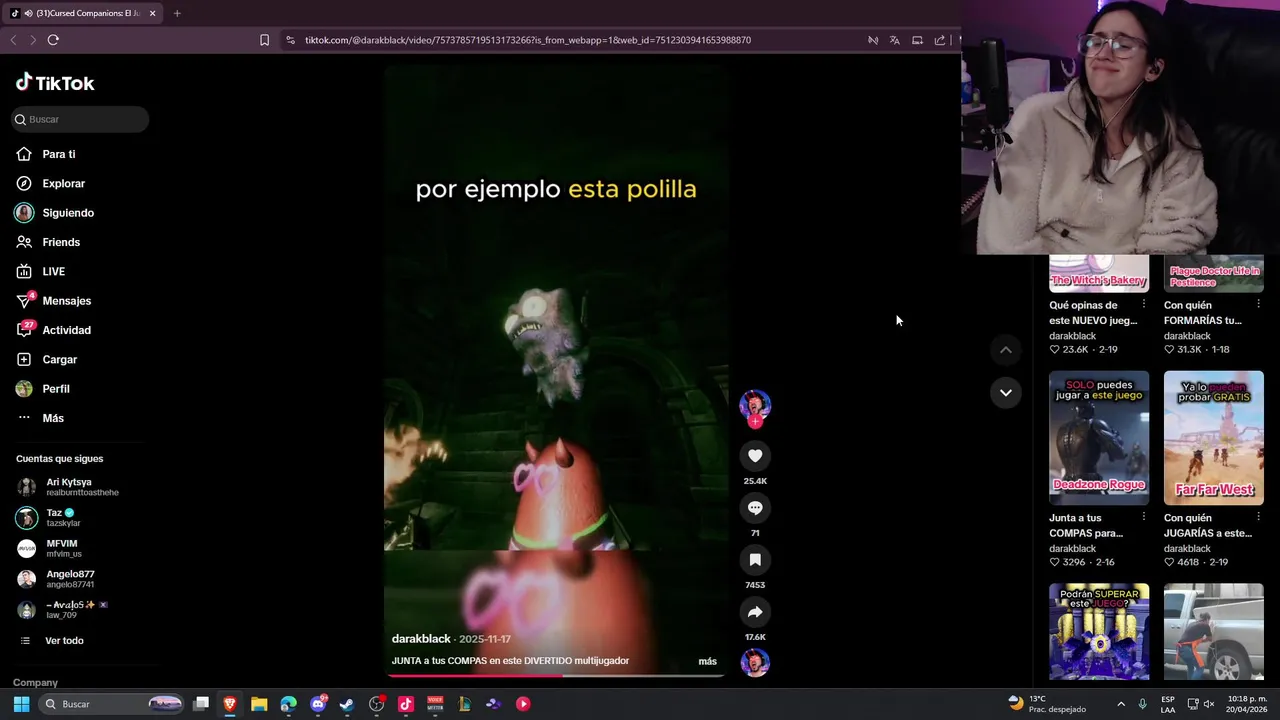Screen dimensions: 1280x720
Task: Bookmark page in address bar
Action: [x=264, y=40]
